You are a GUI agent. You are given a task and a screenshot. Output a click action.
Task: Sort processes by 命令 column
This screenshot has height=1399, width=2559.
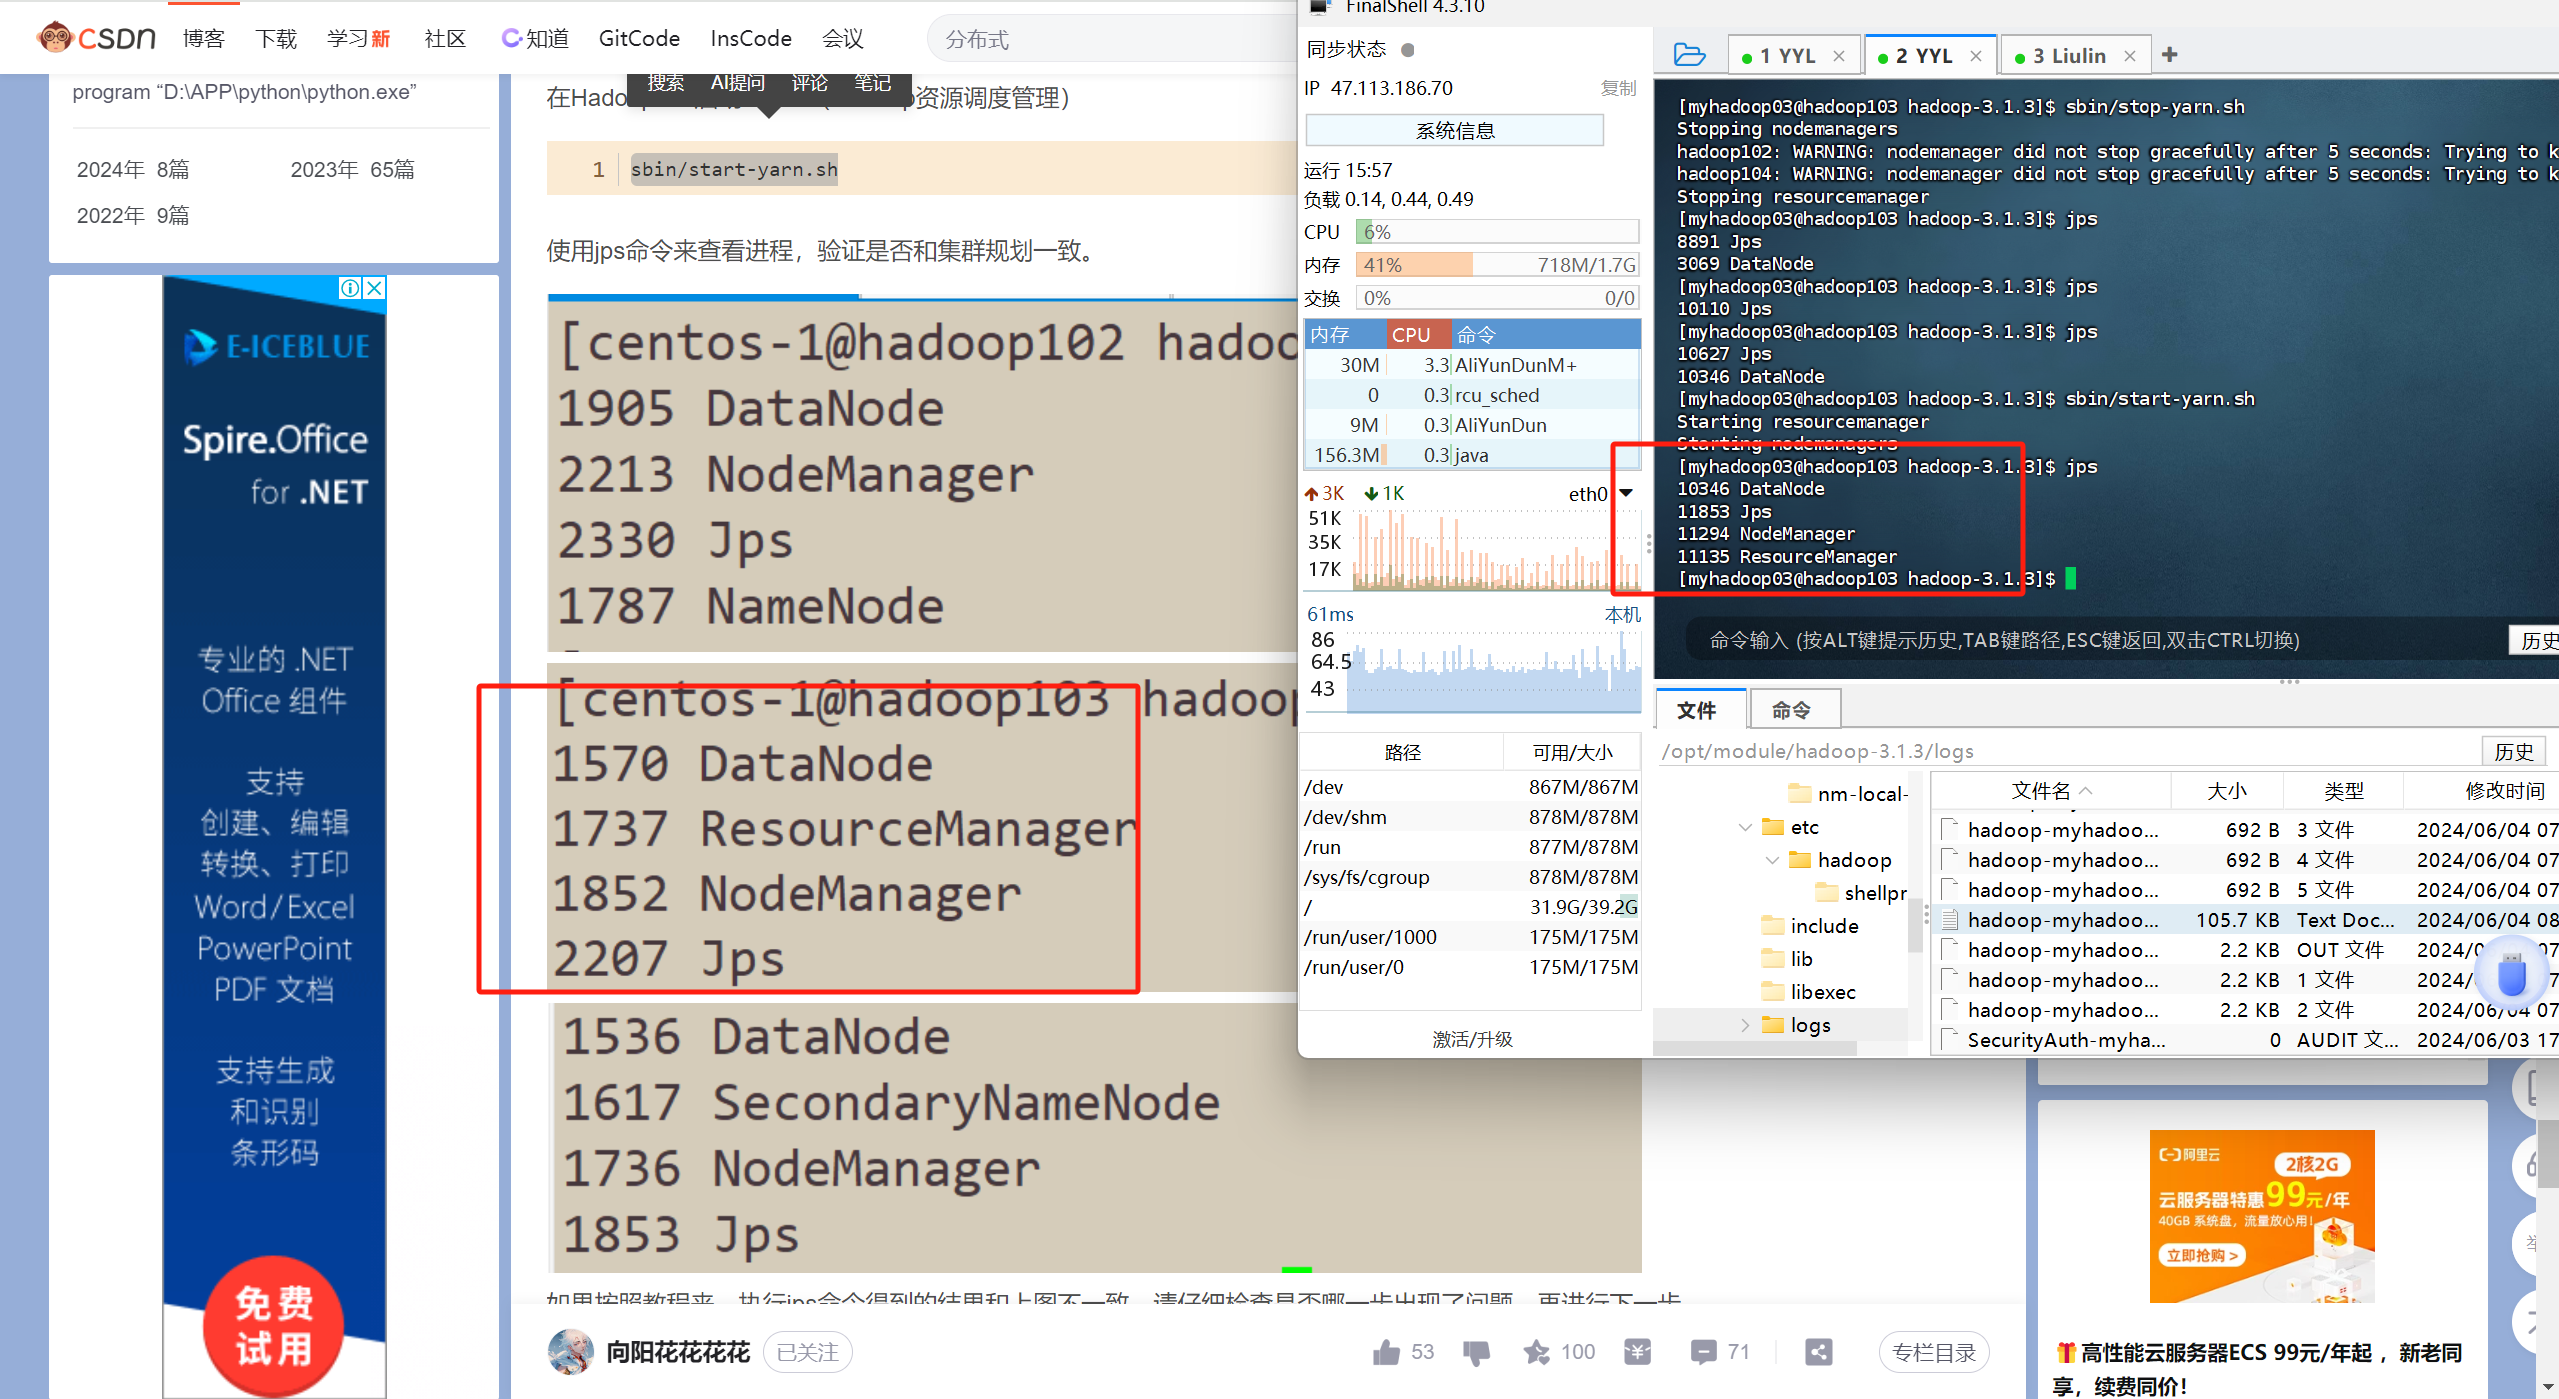pyautogui.click(x=1545, y=335)
